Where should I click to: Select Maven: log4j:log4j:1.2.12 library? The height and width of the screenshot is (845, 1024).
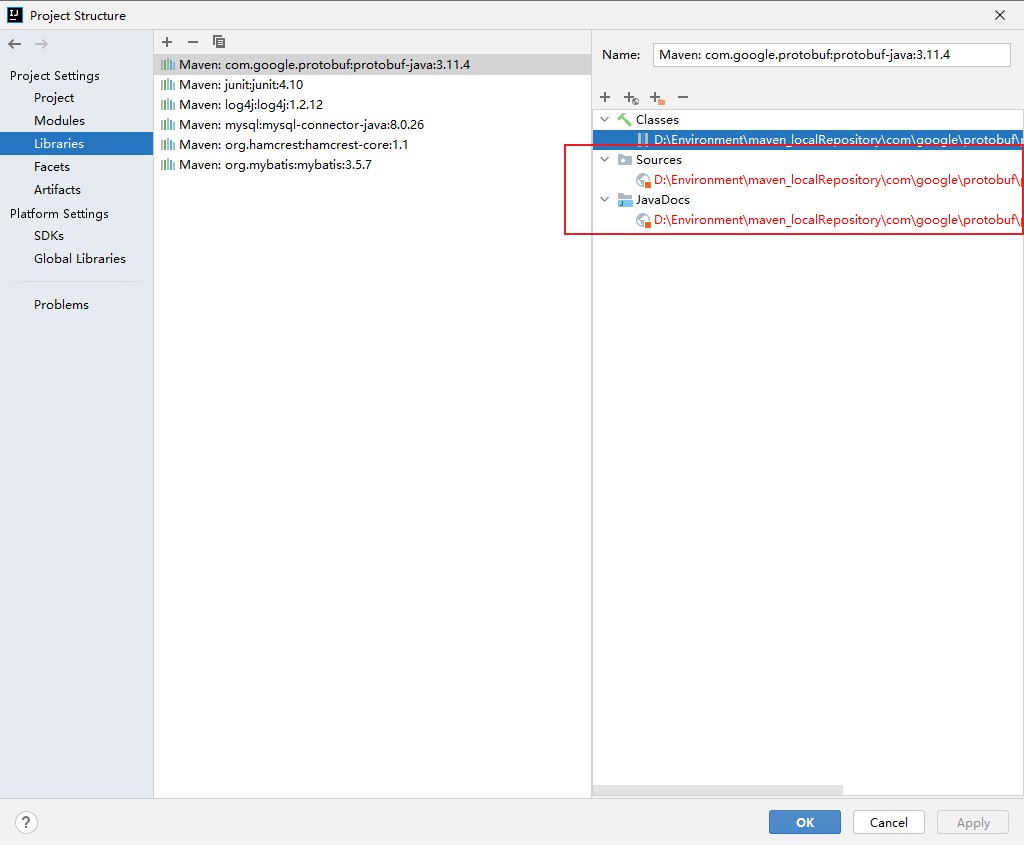click(x=372, y=104)
